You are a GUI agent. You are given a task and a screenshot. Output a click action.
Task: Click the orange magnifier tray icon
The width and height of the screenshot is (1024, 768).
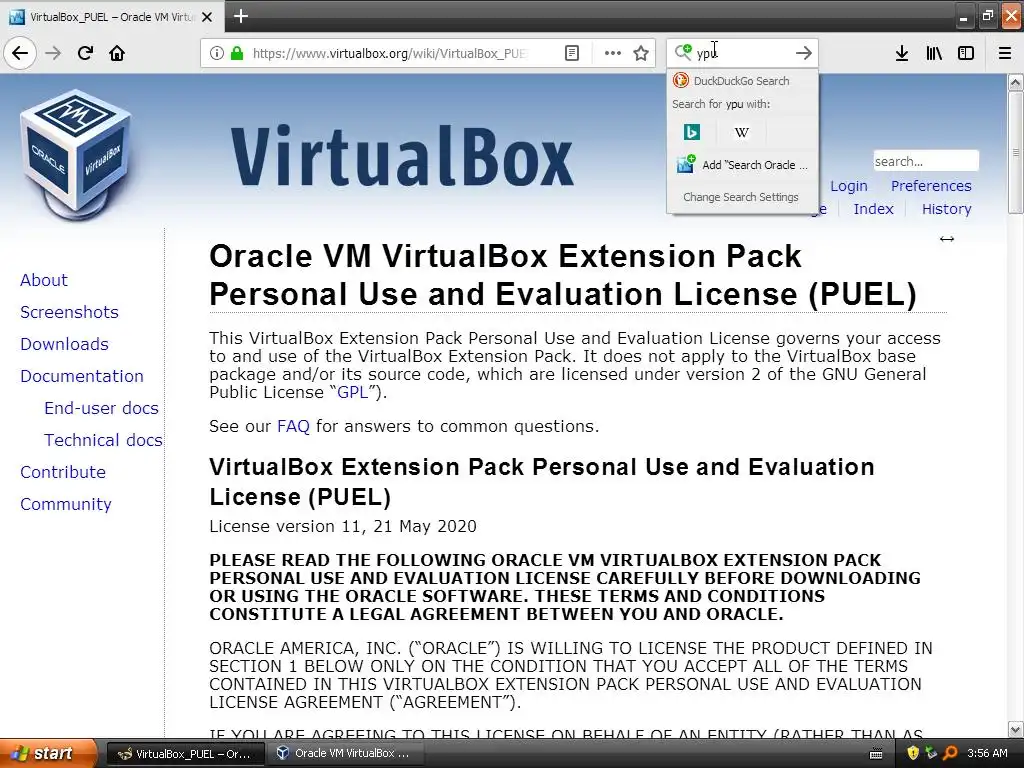click(950, 754)
